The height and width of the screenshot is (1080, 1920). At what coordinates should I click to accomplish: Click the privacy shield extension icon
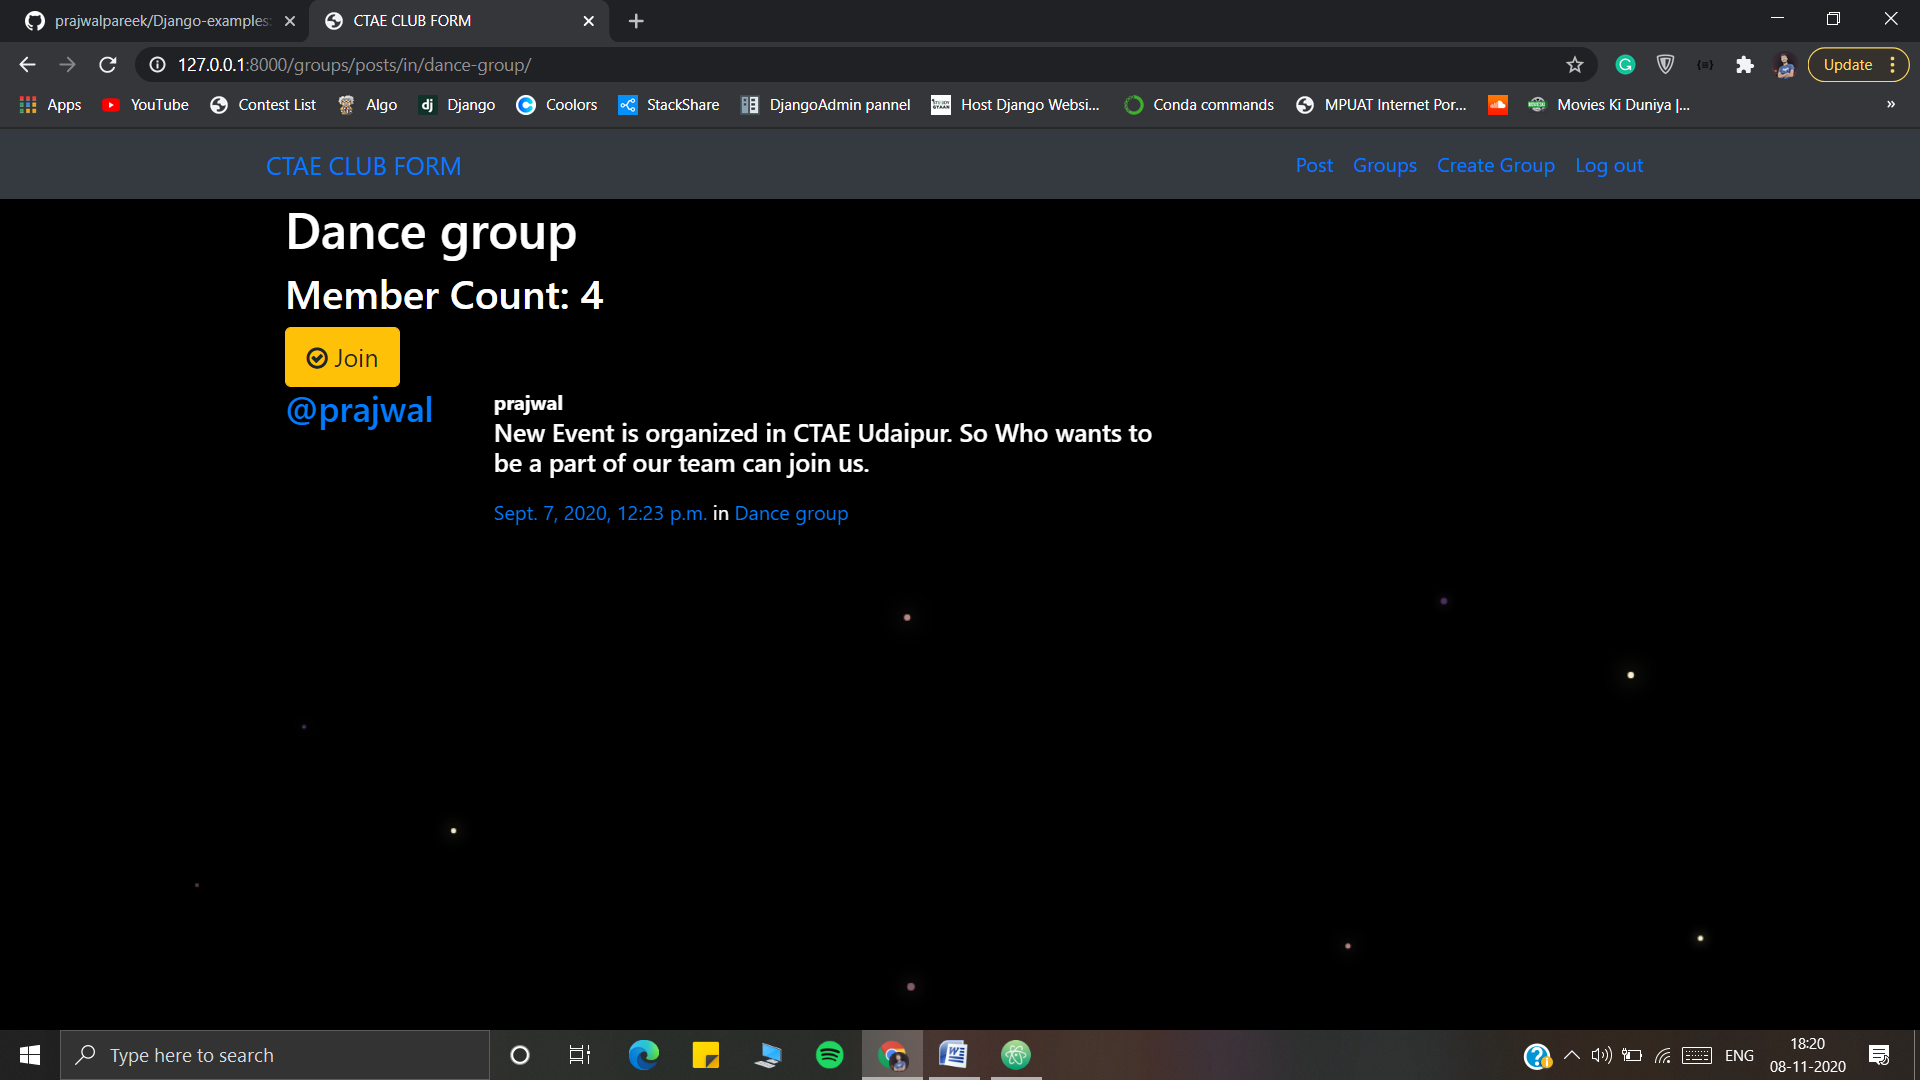1665,64
